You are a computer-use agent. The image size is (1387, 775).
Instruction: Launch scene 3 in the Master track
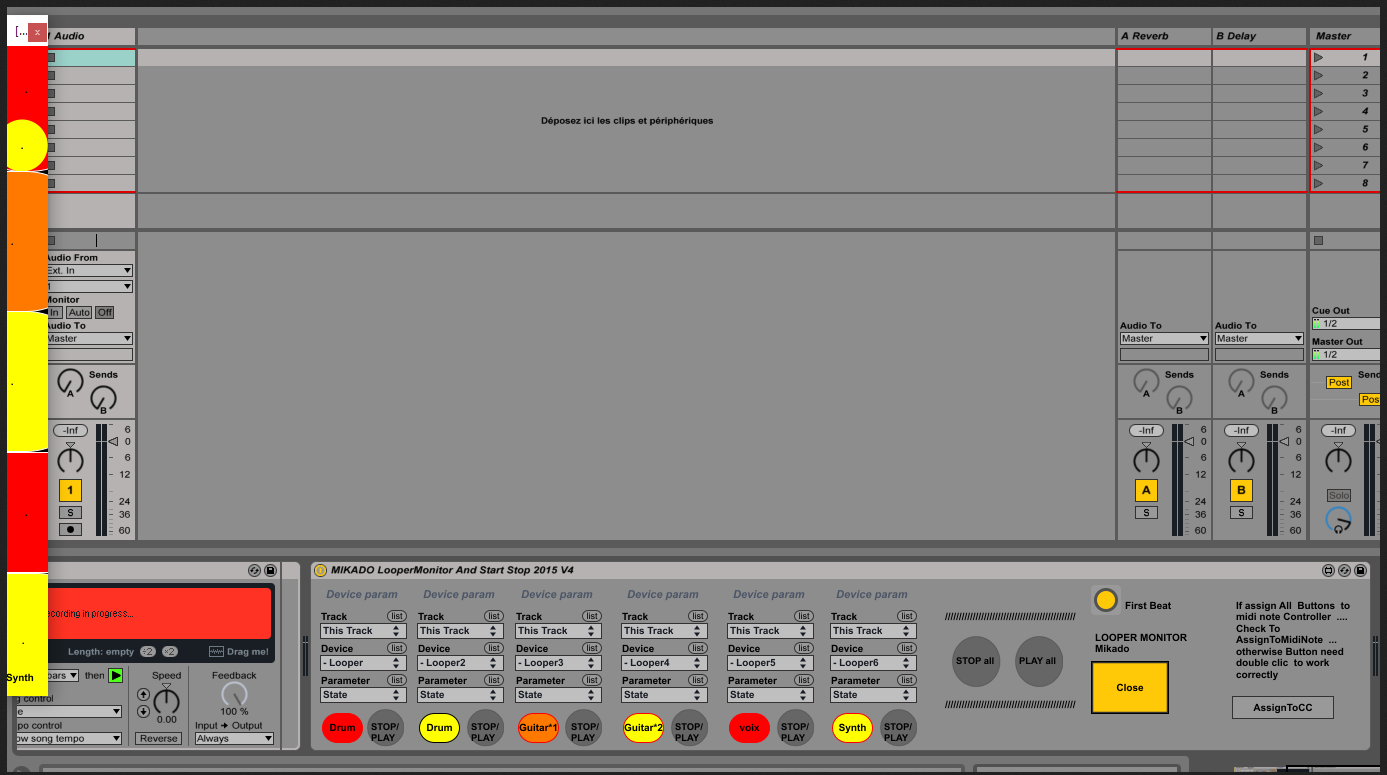pos(1318,93)
